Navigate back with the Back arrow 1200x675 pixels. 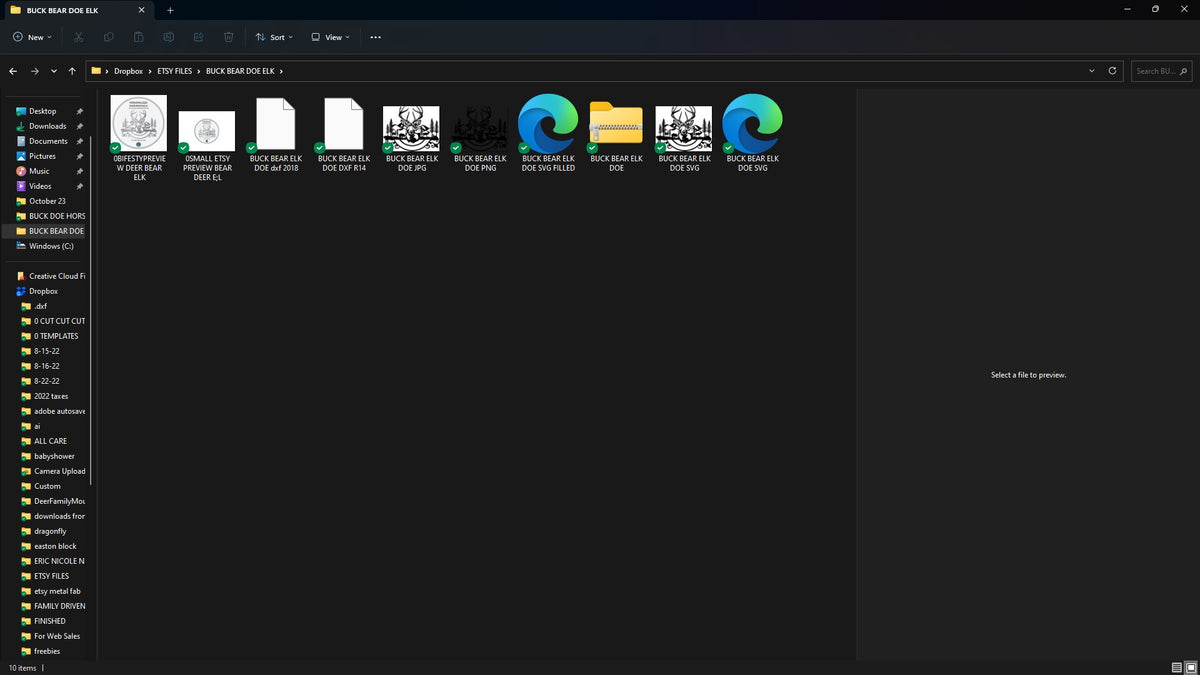pos(13,71)
